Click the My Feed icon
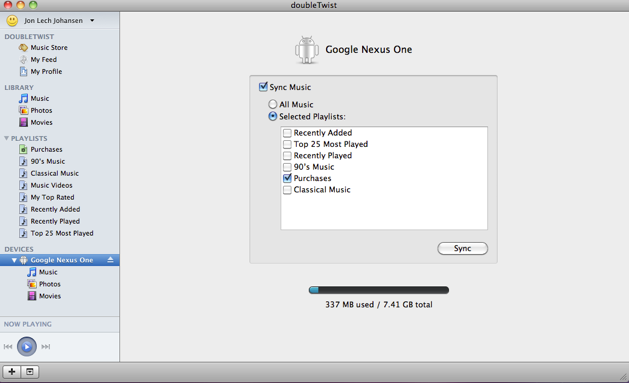Image resolution: width=629 pixels, height=383 pixels. (23, 59)
